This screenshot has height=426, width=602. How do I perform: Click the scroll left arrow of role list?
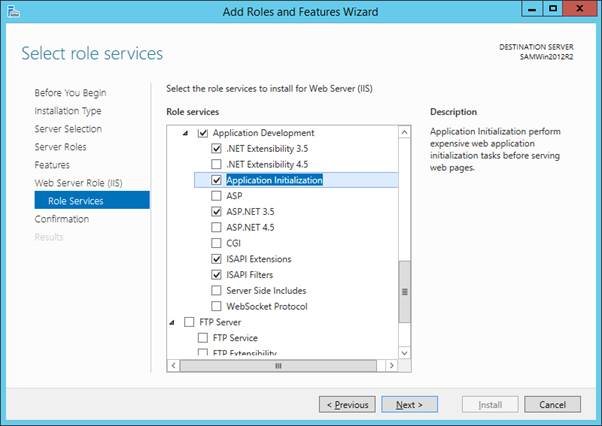coord(174,365)
